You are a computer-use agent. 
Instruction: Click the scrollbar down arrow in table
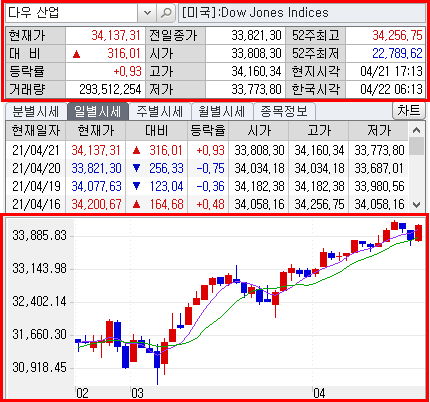(416, 204)
